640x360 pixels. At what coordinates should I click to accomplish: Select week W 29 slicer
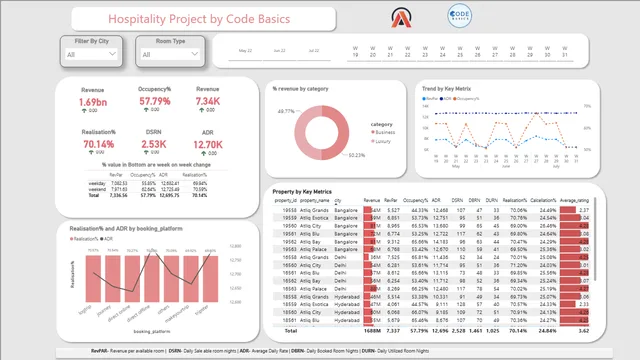(x=530, y=52)
